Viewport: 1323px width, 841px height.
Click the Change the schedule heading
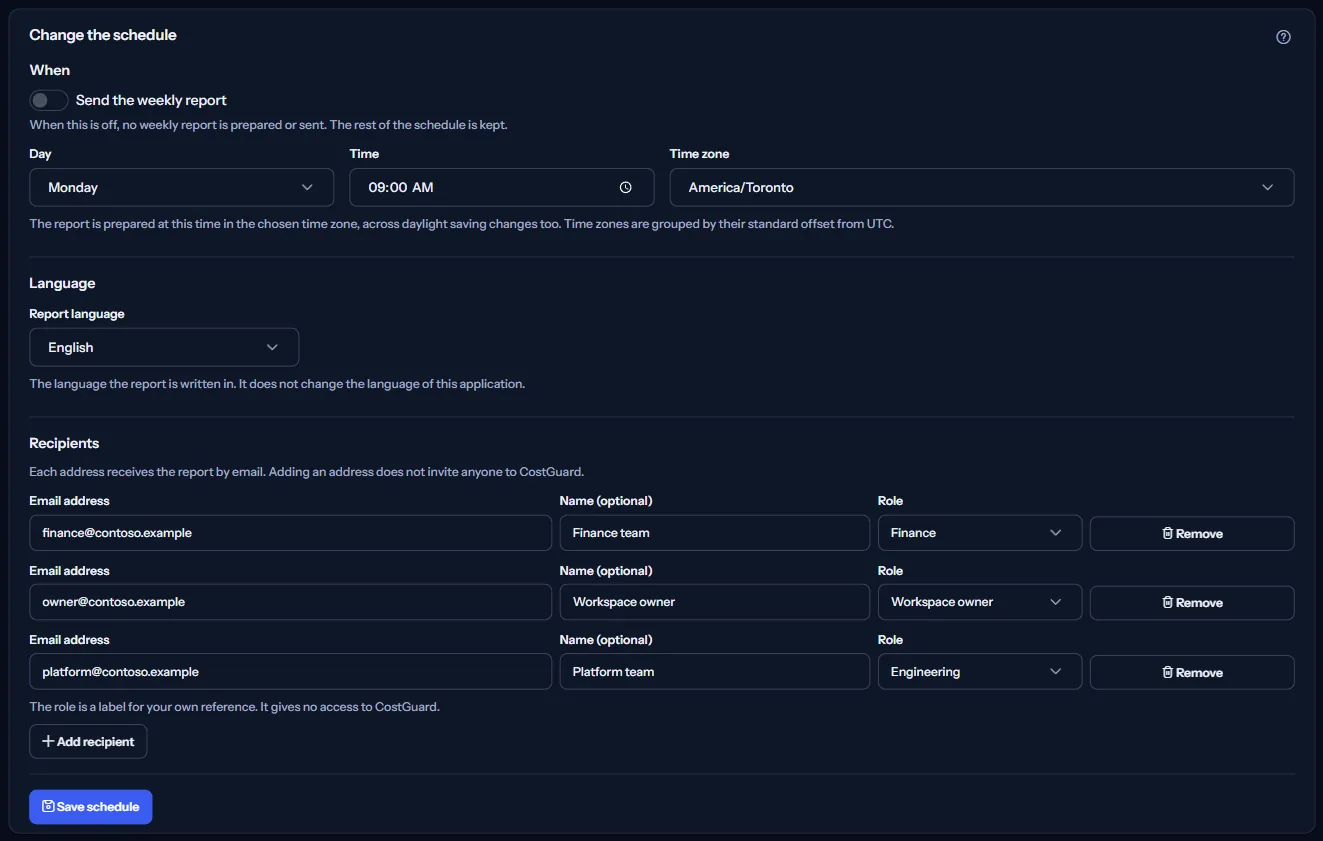click(103, 35)
